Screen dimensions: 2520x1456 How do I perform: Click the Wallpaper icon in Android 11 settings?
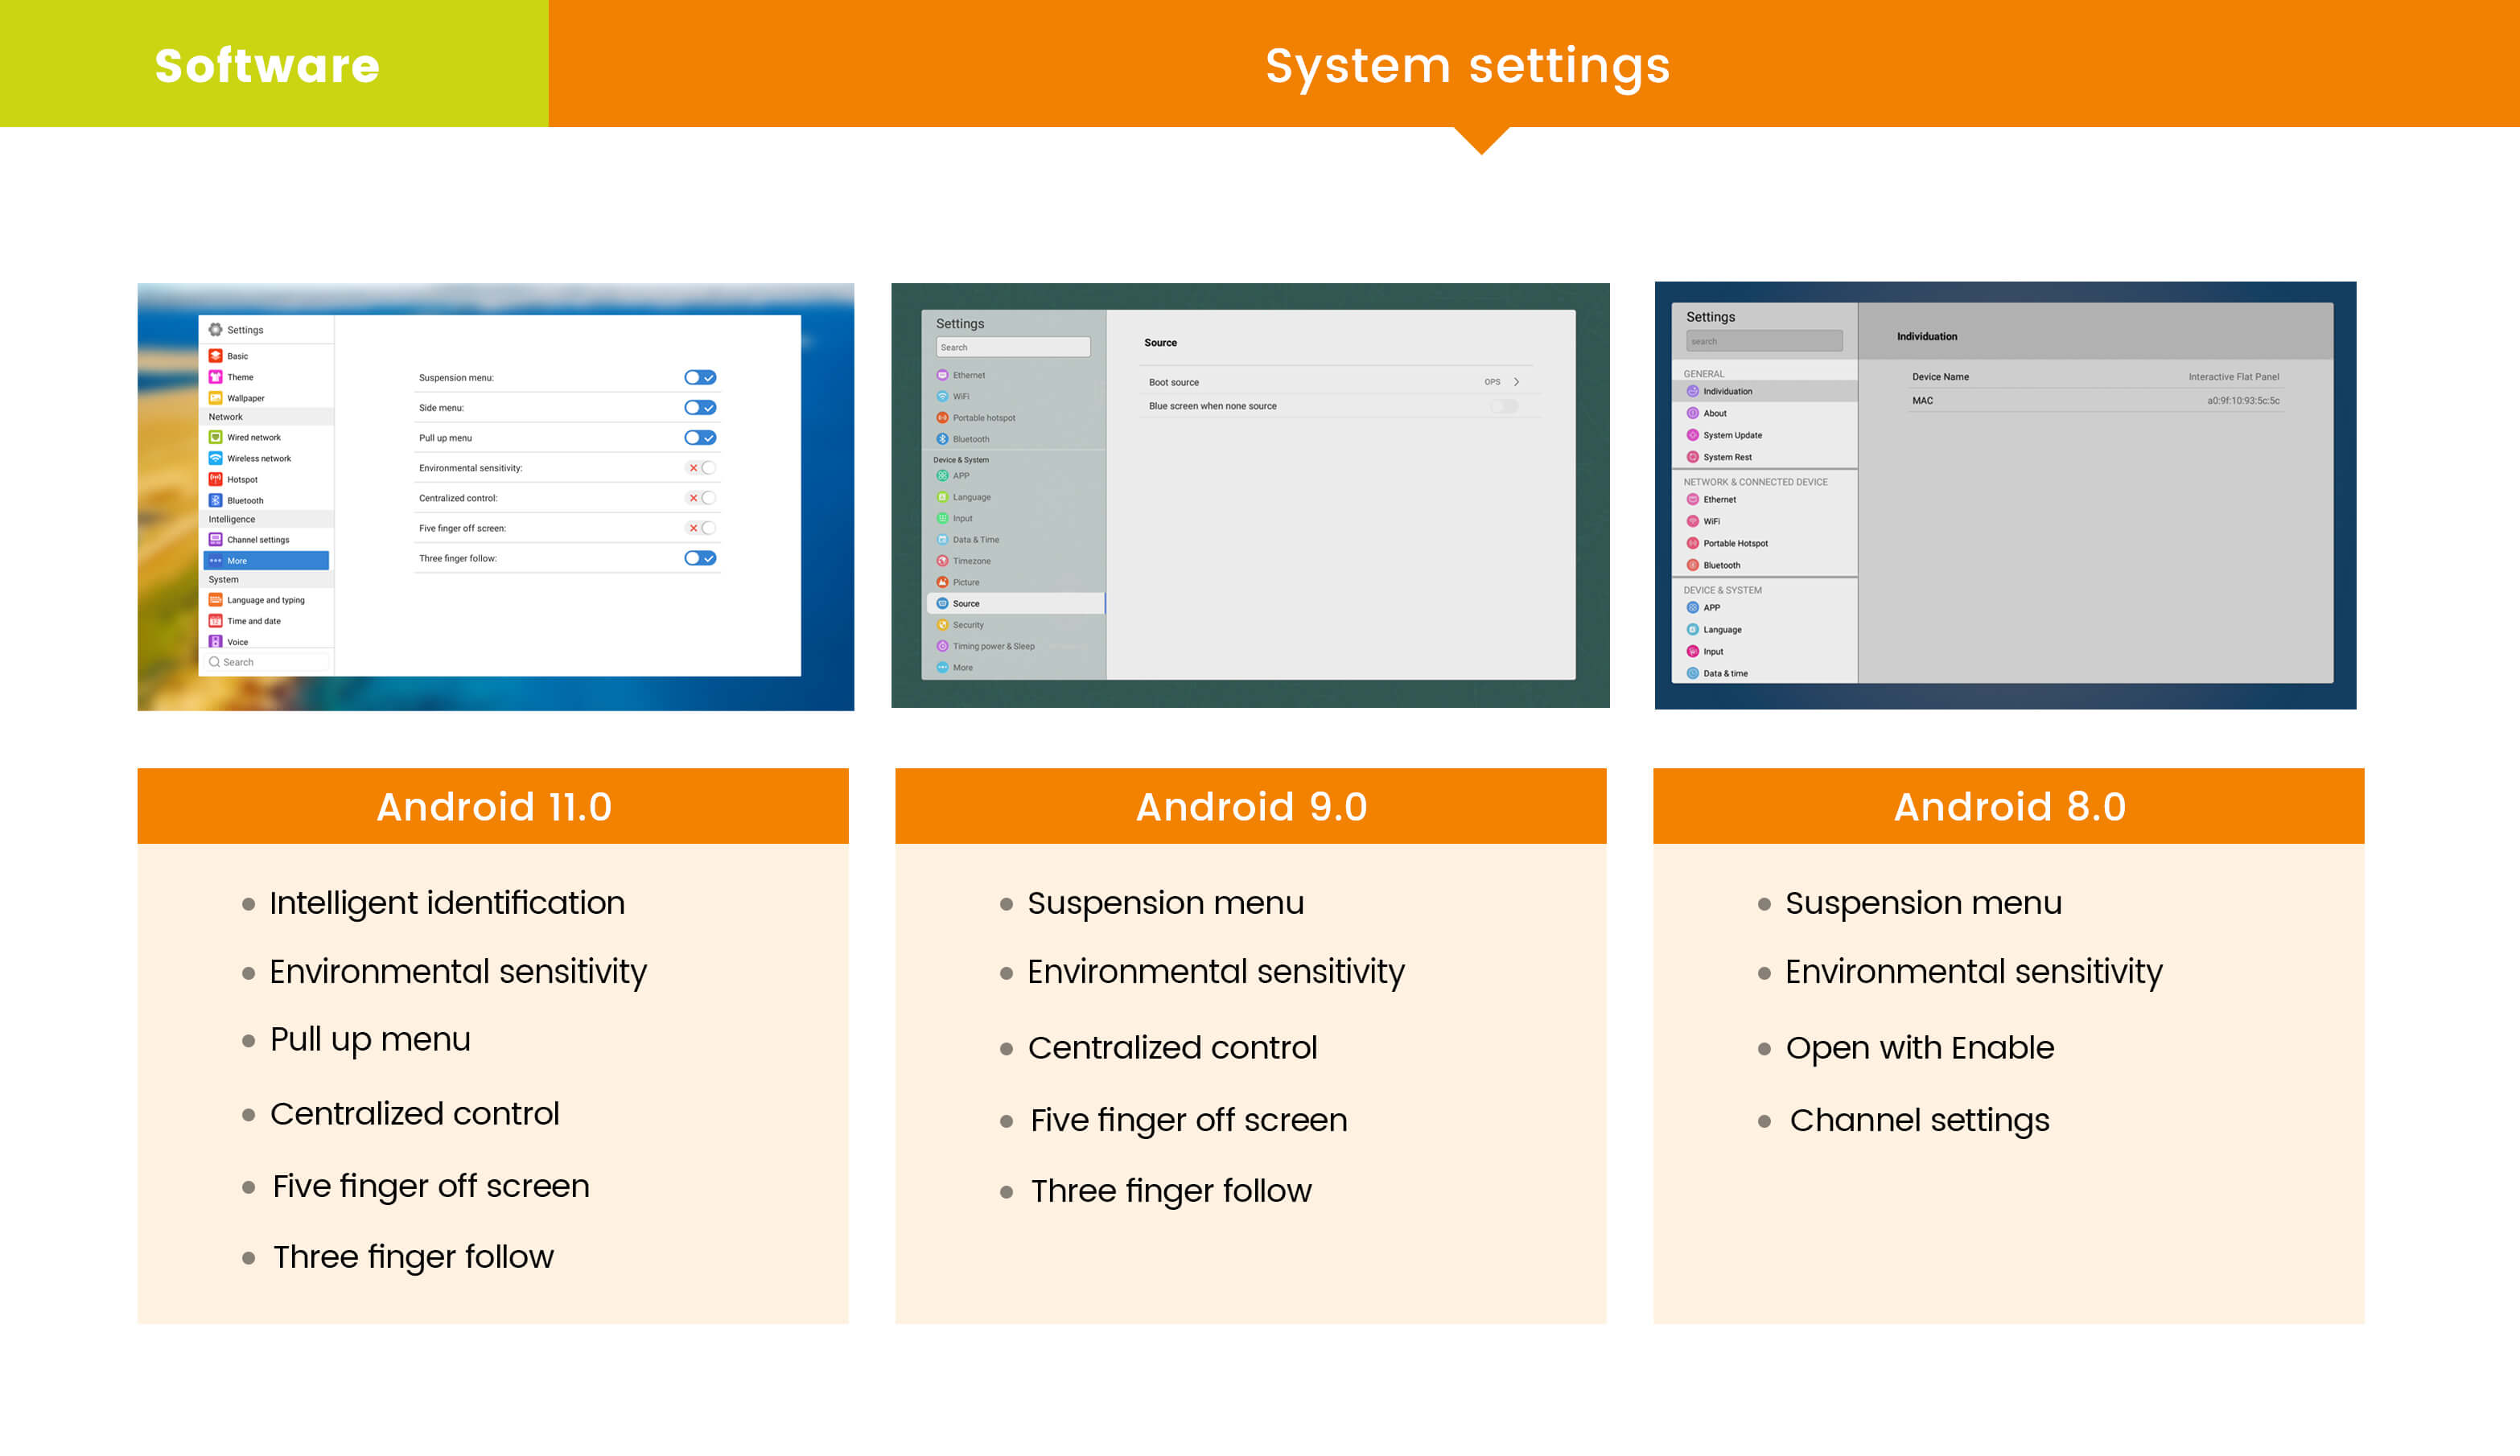pos(215,398)
